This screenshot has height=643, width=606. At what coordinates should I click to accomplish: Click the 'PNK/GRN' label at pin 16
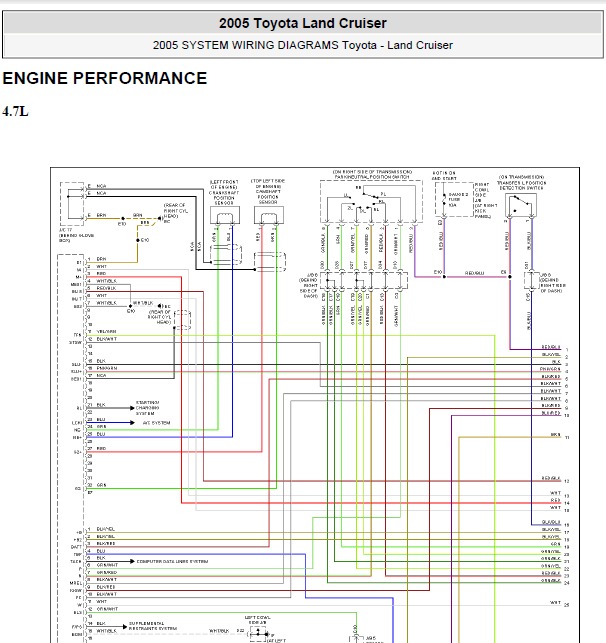click(x=107, y=368)
